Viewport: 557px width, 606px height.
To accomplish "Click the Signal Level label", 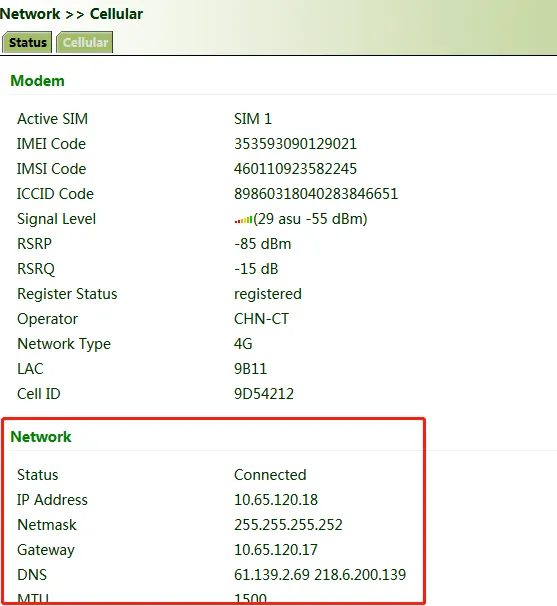I will point(56,219).
